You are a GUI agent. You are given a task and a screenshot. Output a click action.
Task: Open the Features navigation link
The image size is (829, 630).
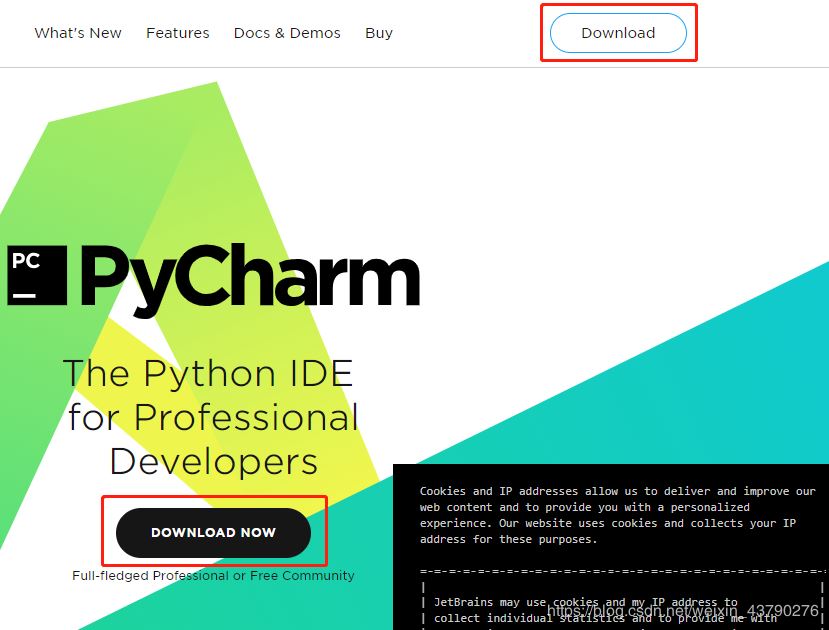[x=178, y=33]
